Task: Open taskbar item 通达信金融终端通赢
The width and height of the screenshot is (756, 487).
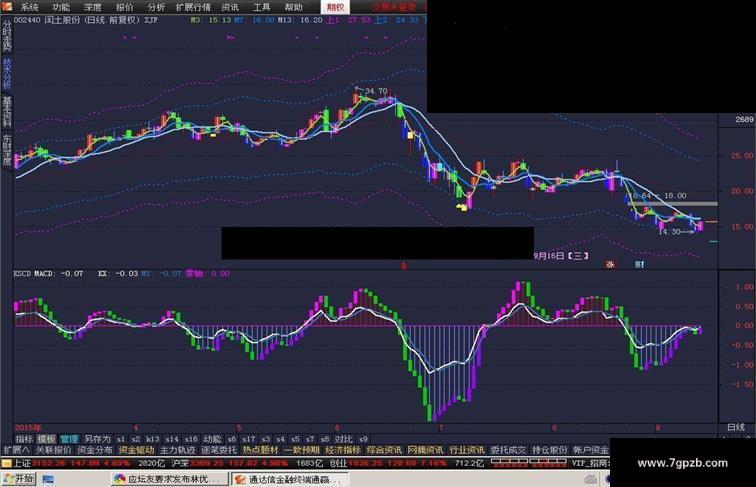Action: pos(289,479)
